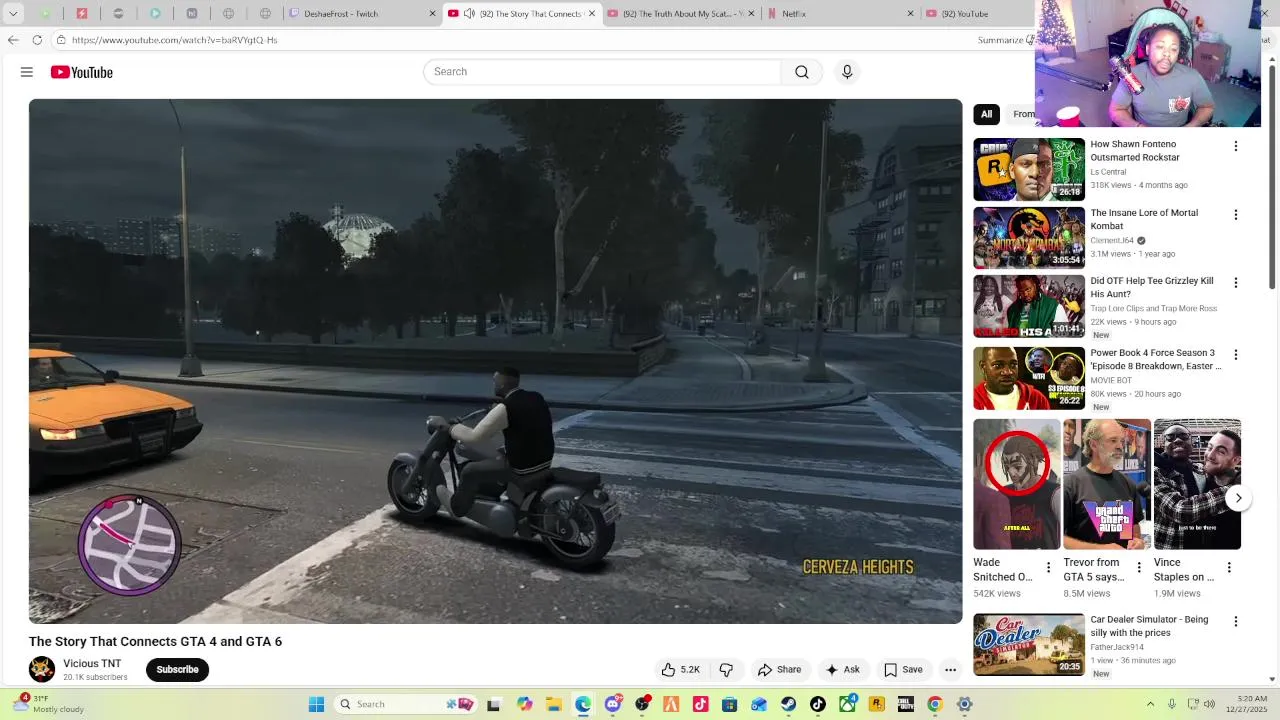Open Vince Staples short thumbnail
1280x720 pixels.
click(x=1197, y=484)
